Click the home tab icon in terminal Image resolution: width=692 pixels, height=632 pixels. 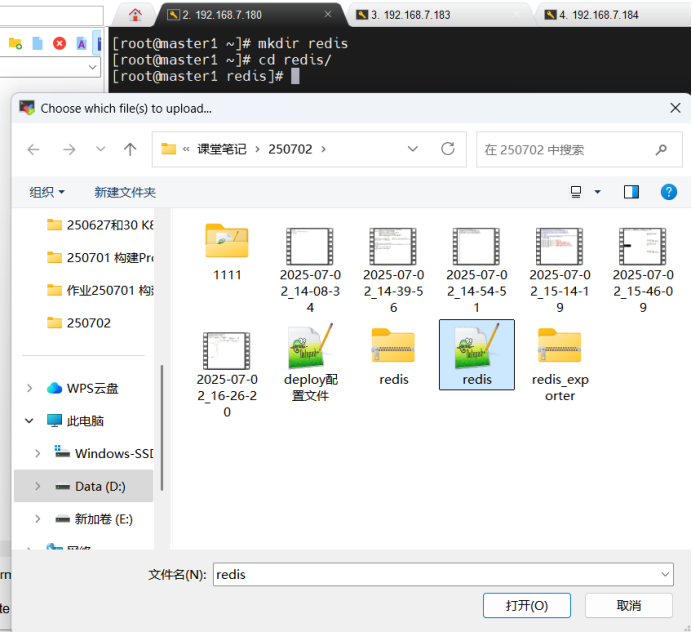tap(136, 14)
